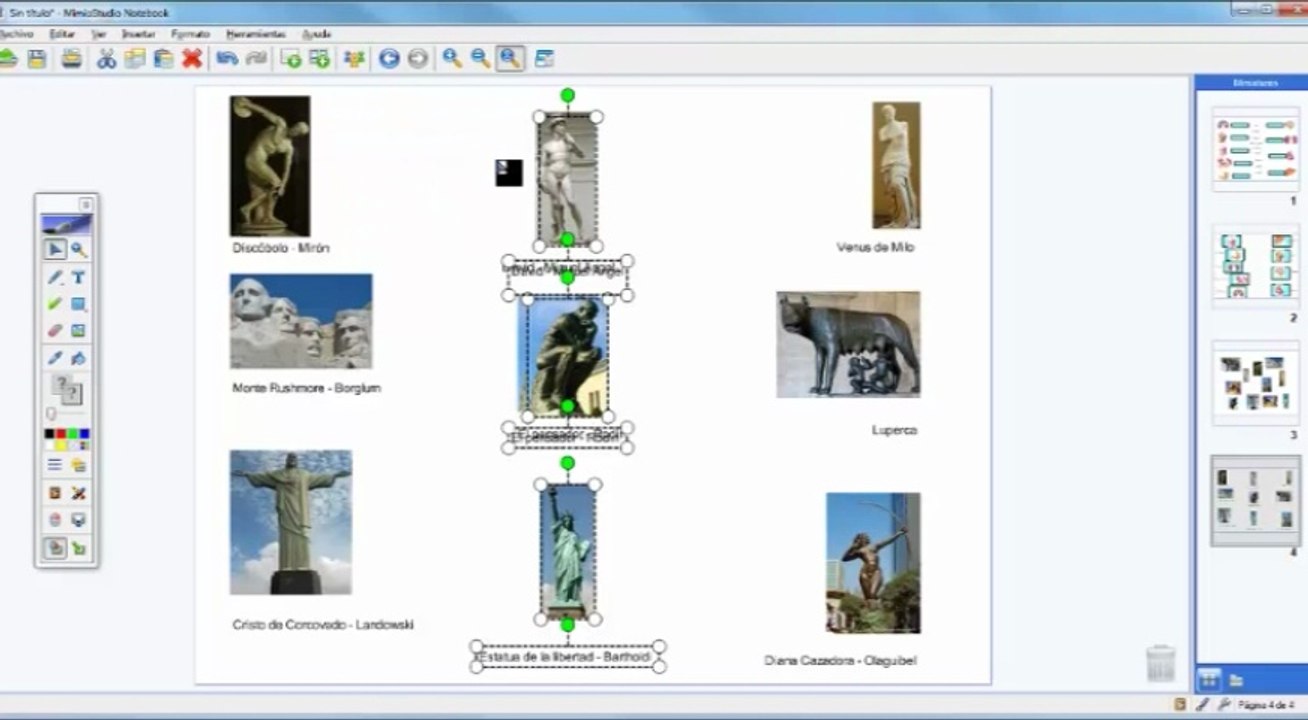Paste using the clipboard toolbar icon
The width and height of the screenshot is (1308, 720).
(163, 59)
